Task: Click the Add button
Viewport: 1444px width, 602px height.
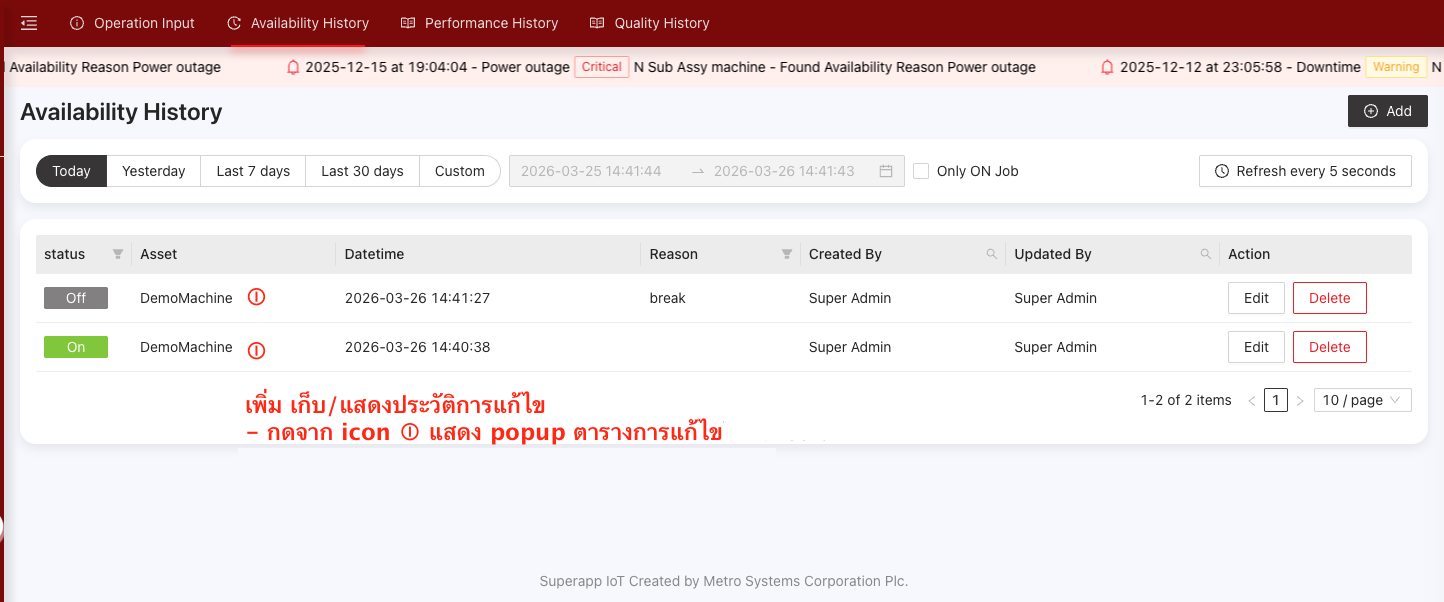Action: click(1387, 111)
